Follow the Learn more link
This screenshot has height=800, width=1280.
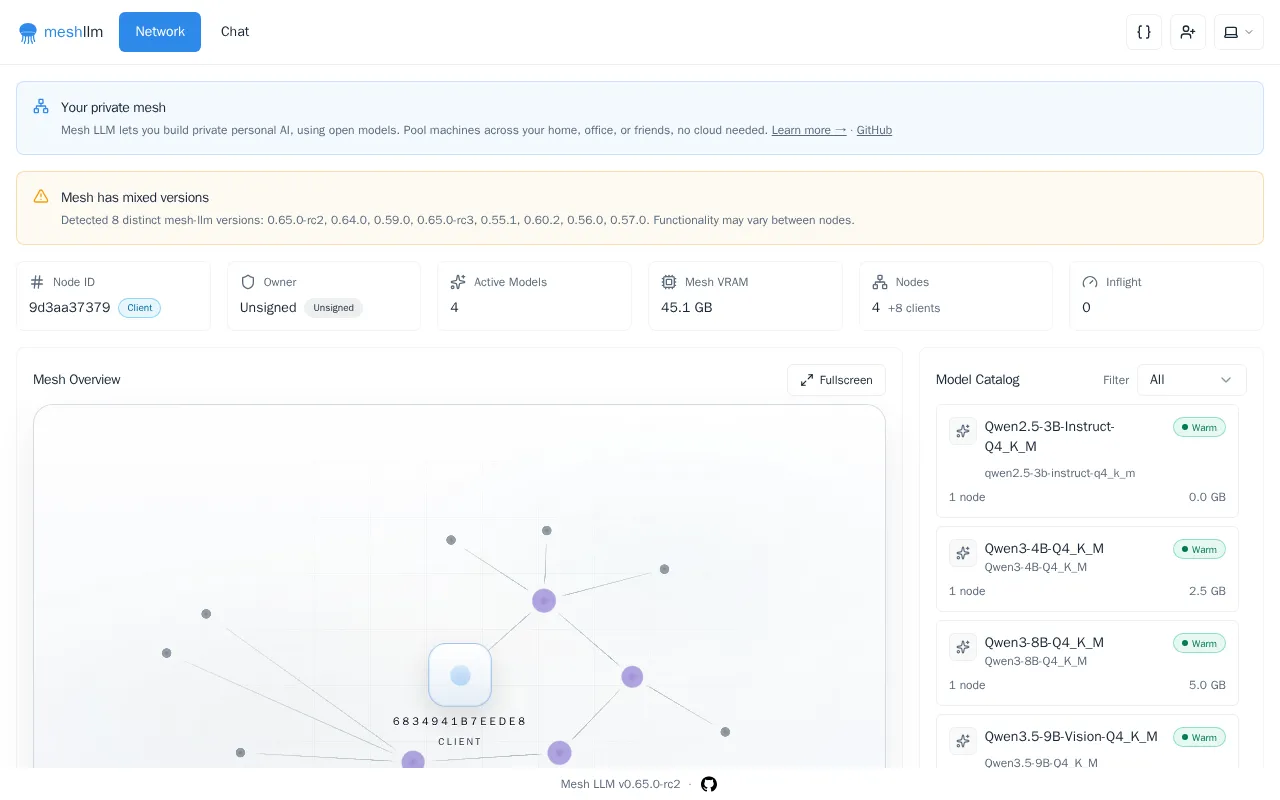pyautogui.click(x=809, y=130)
